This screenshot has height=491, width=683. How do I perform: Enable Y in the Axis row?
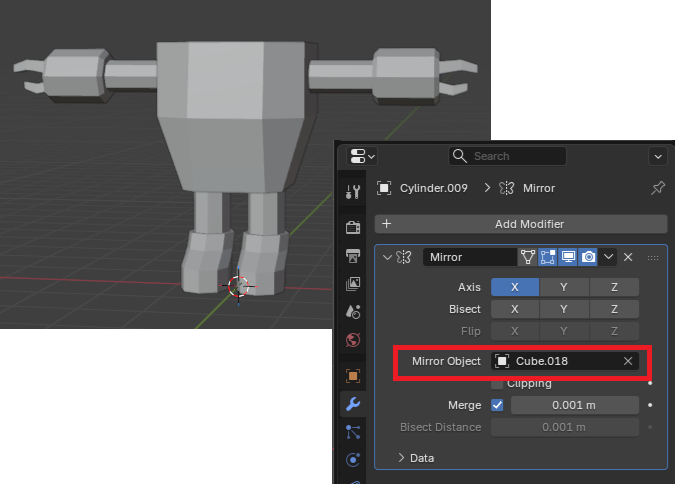(564, 287)
